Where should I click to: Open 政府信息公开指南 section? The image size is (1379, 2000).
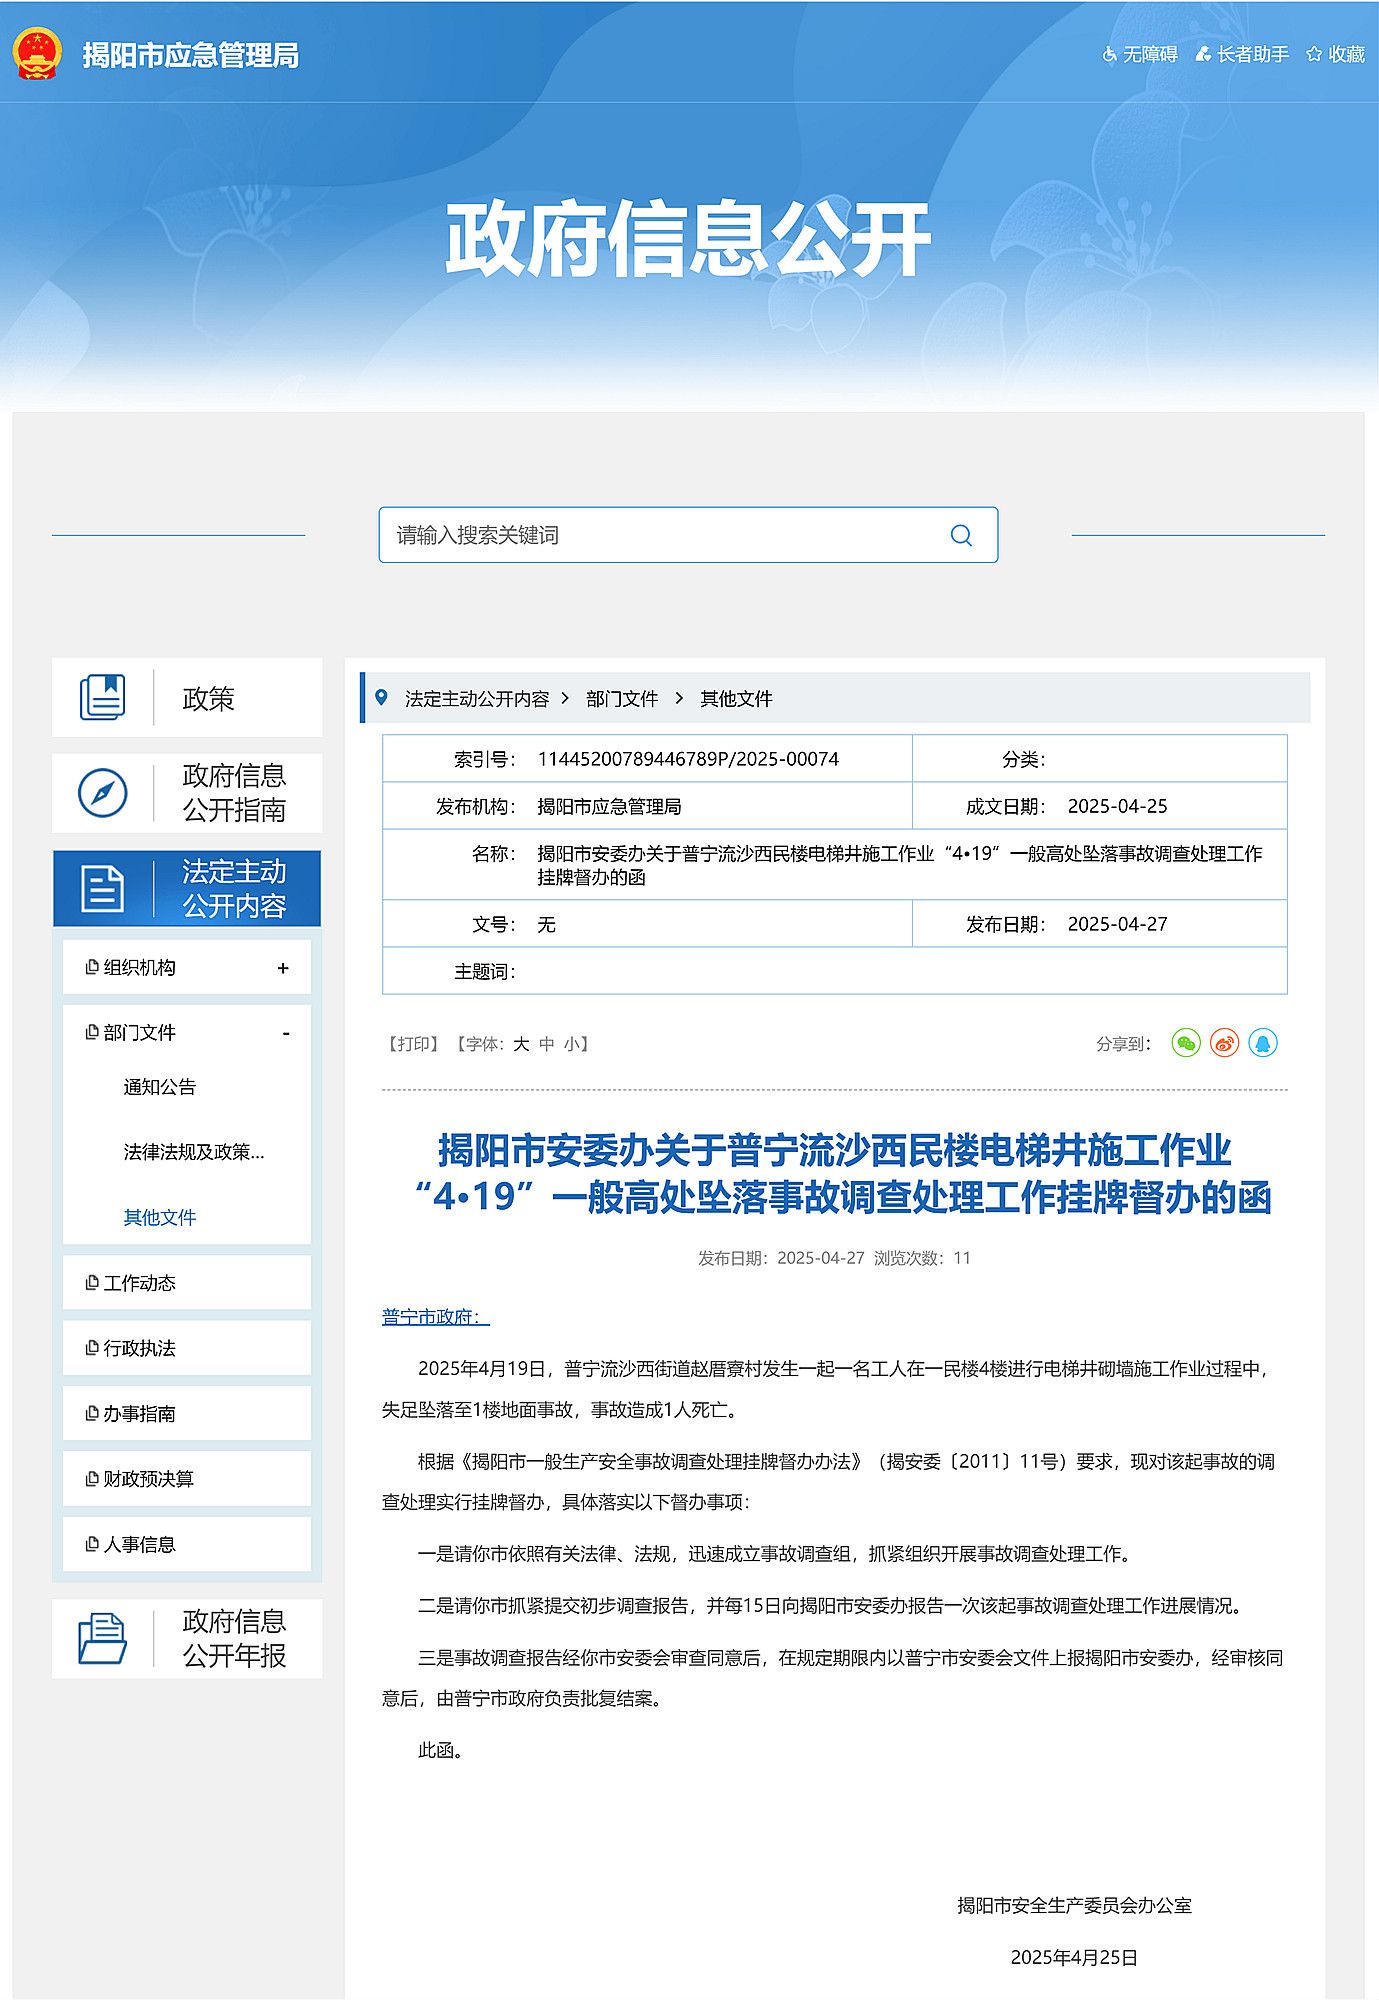[187, 793]
